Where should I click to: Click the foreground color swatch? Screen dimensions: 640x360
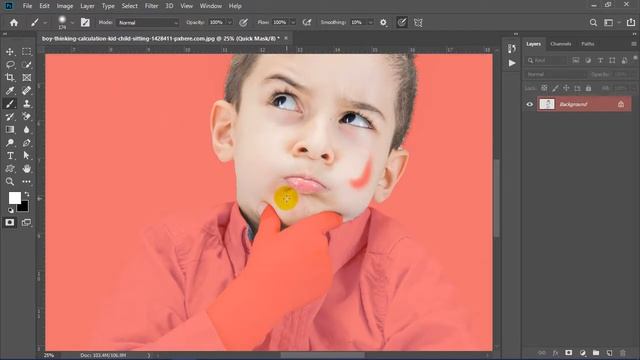pyautogui.click(x=15, y=198)
